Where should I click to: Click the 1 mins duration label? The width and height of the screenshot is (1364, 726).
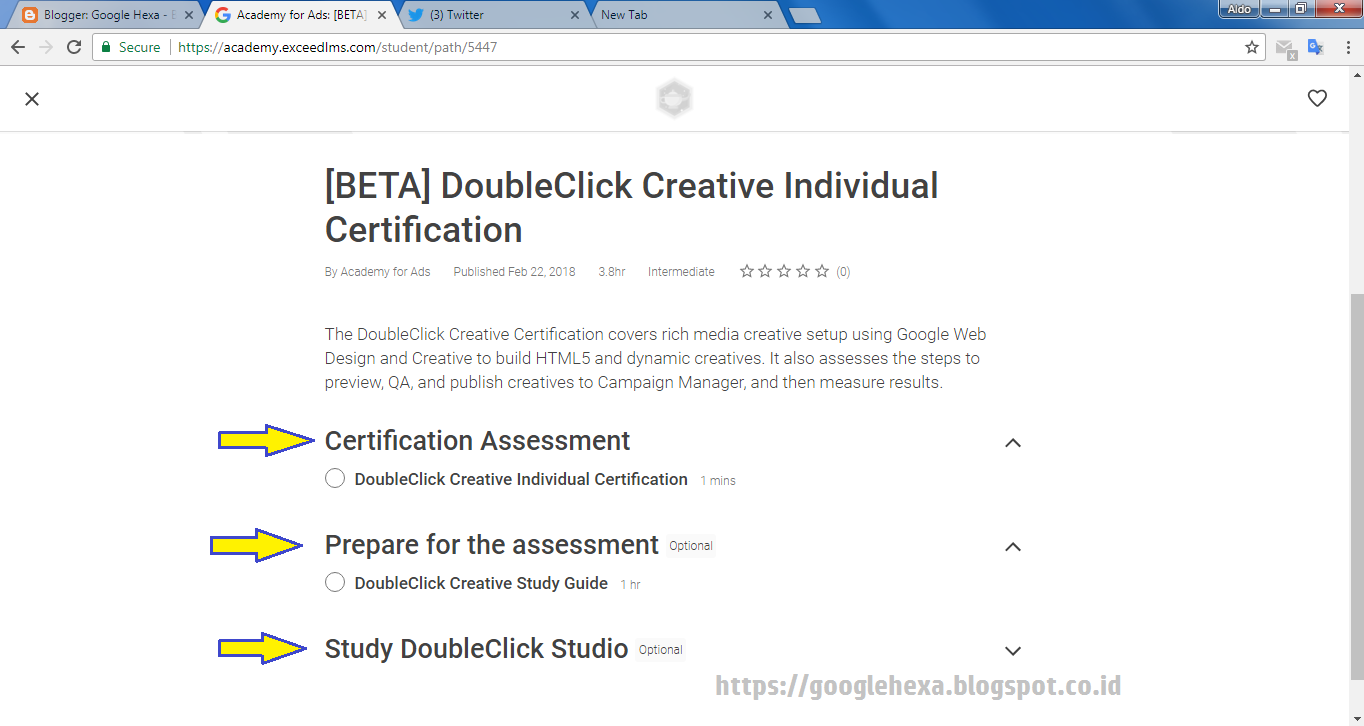coord(718,481)
